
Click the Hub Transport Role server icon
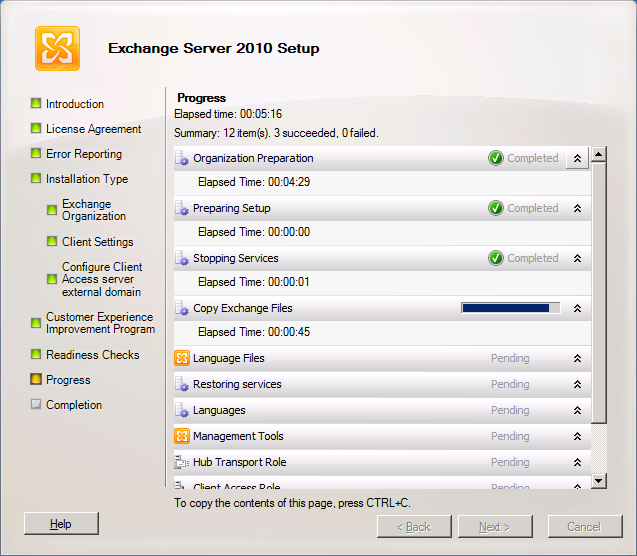tap(182, 462)
